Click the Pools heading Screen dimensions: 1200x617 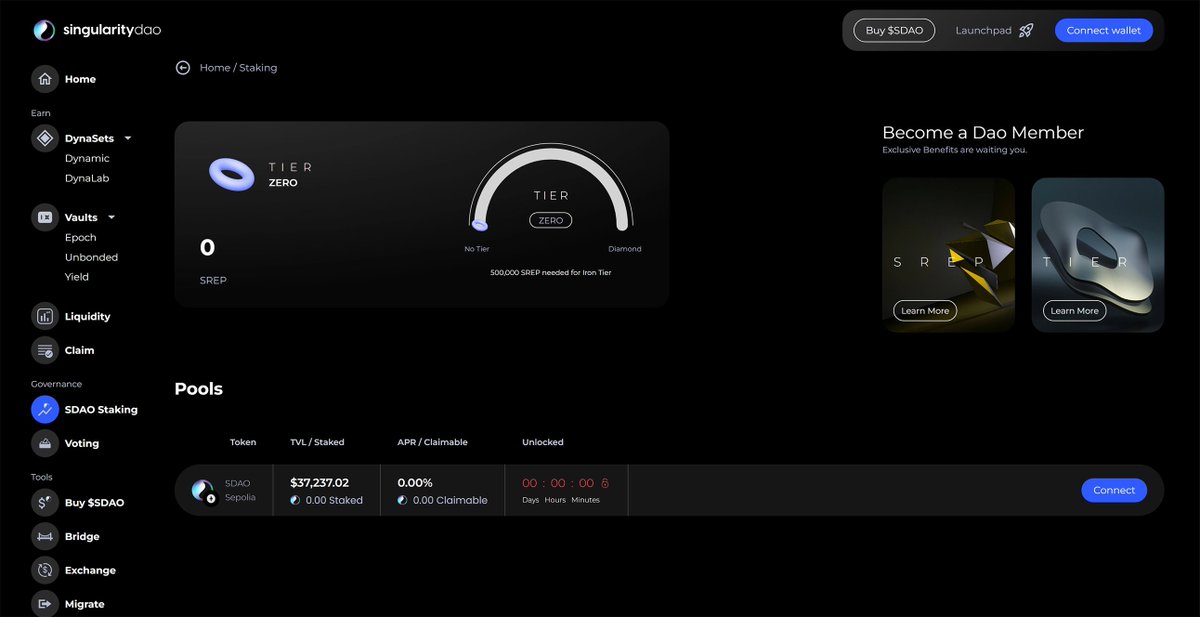tap(199, 389)
